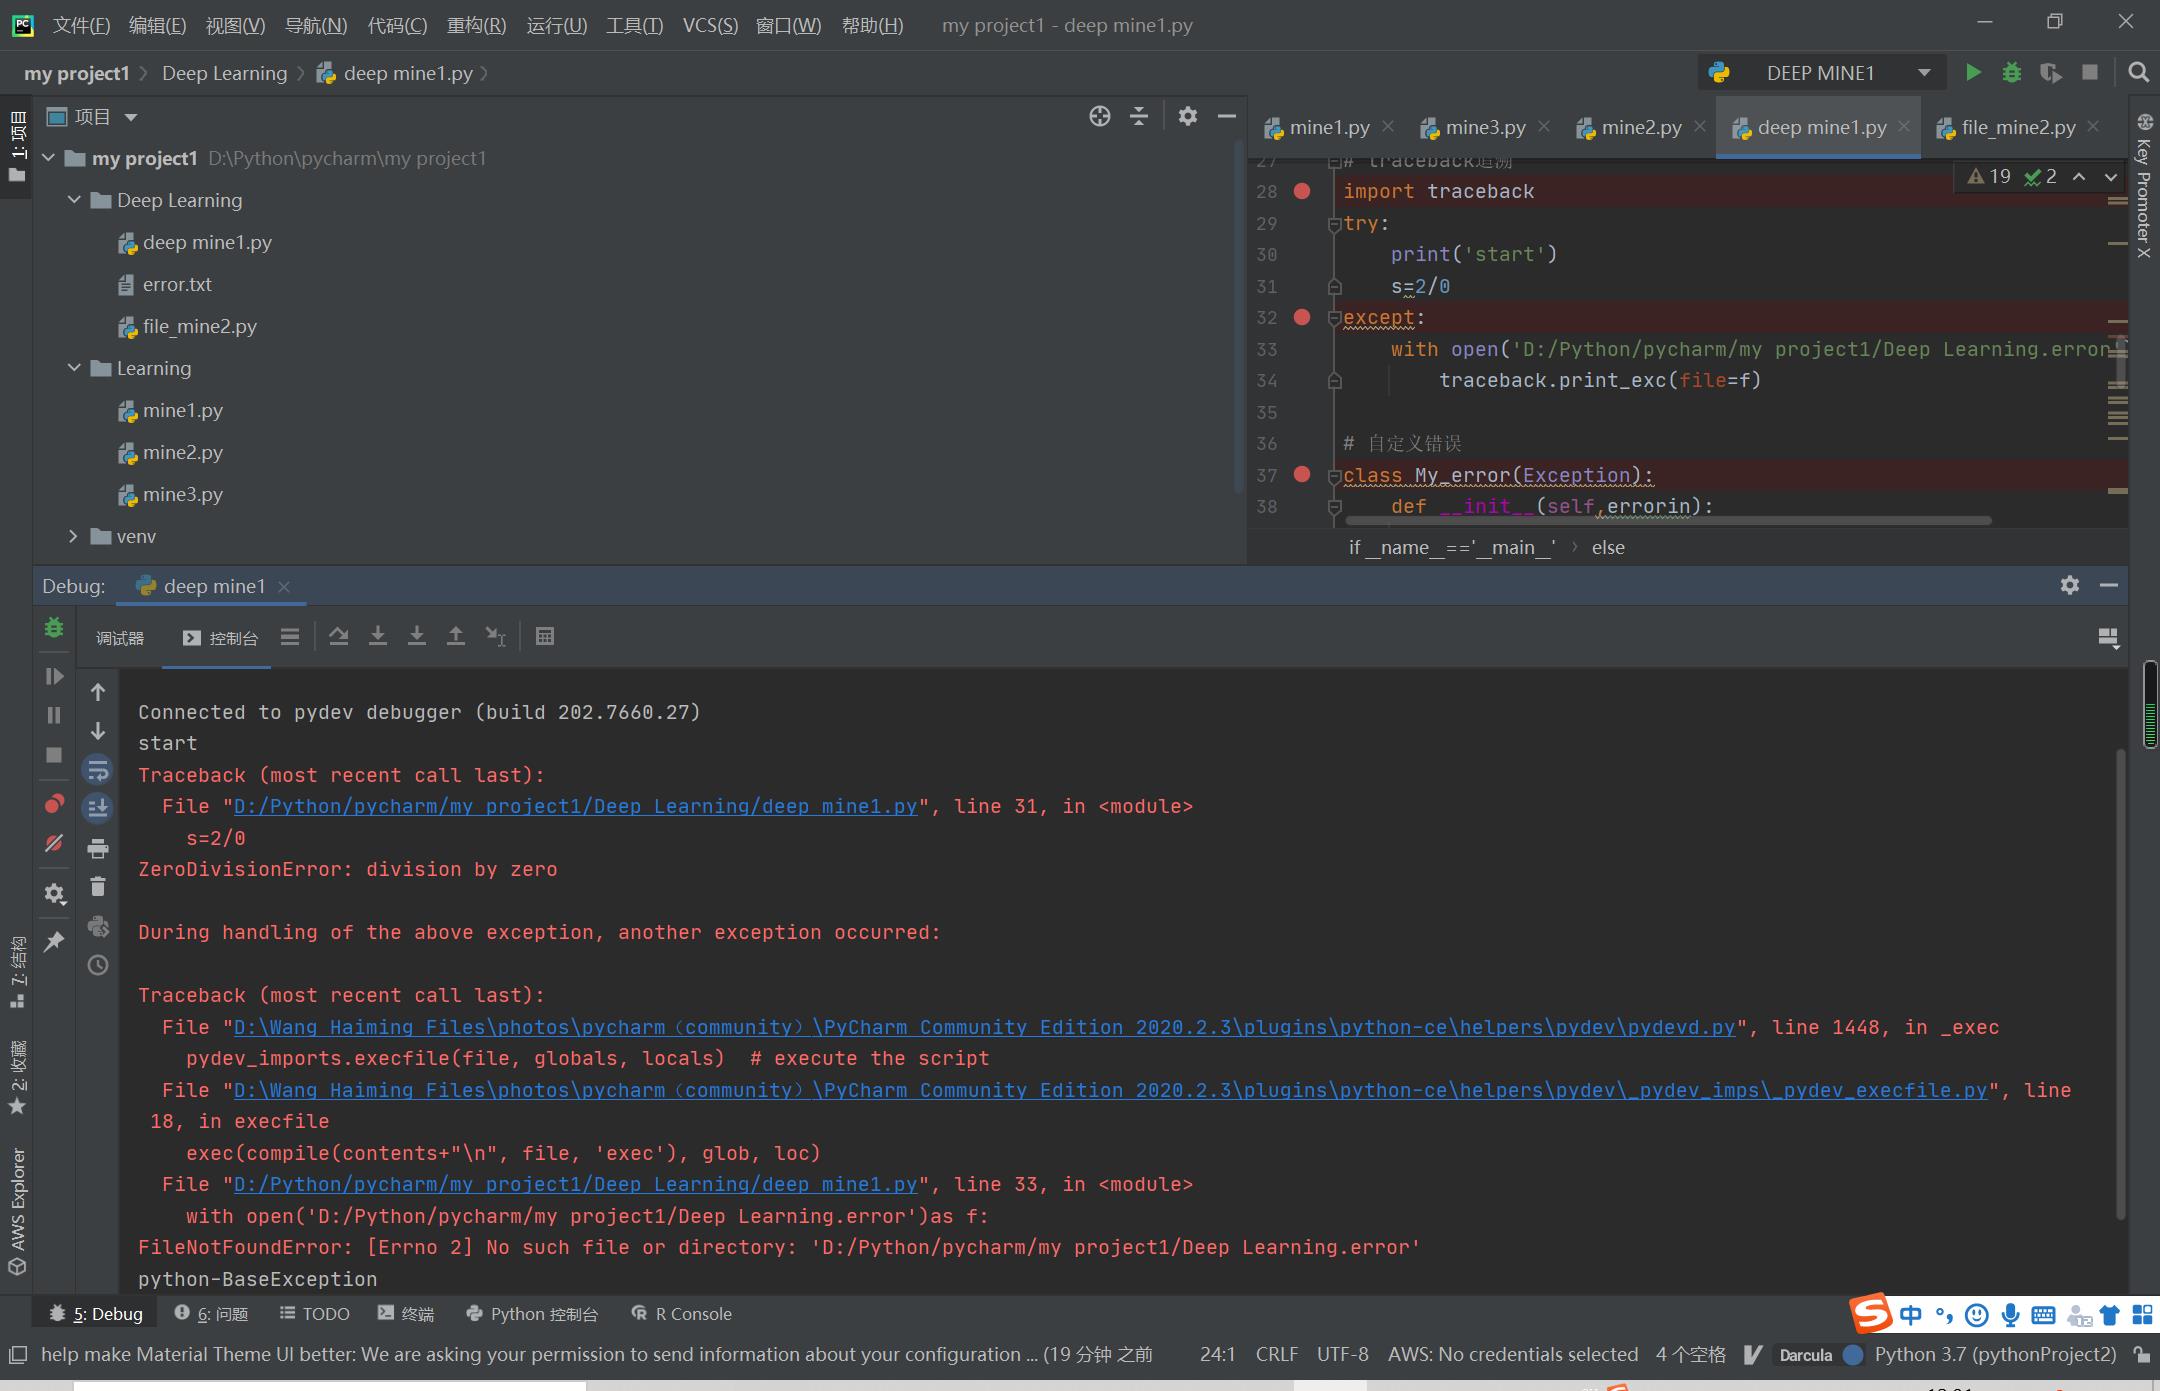Collapse the Learning folder

click(x=74, y=368)
